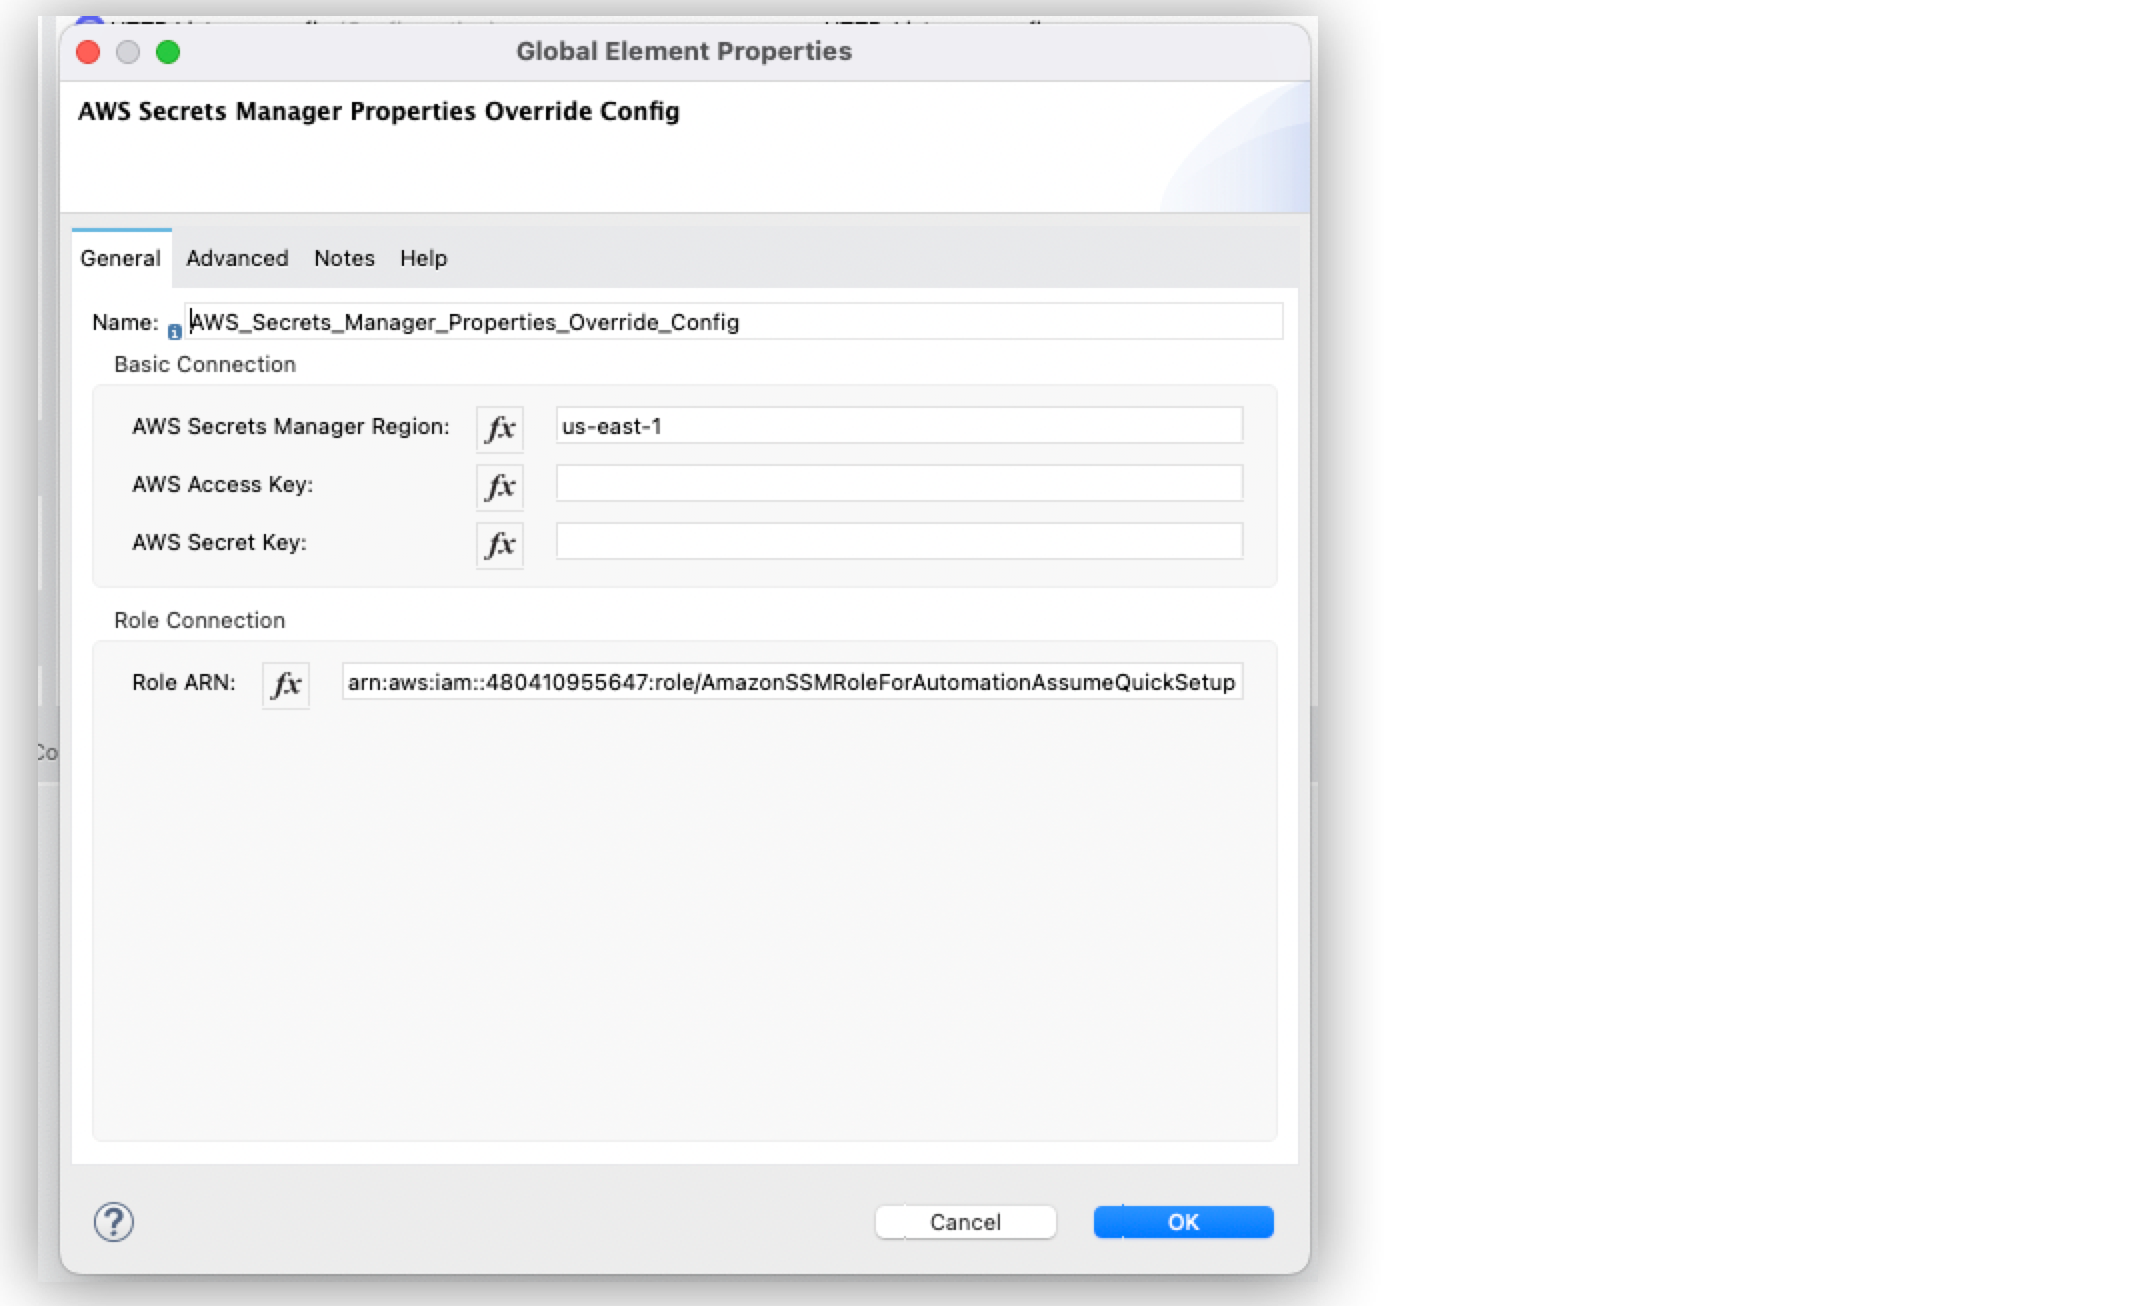
Task: Cancel the Global Element Properties dialog
Action: tap(964, 1221)
